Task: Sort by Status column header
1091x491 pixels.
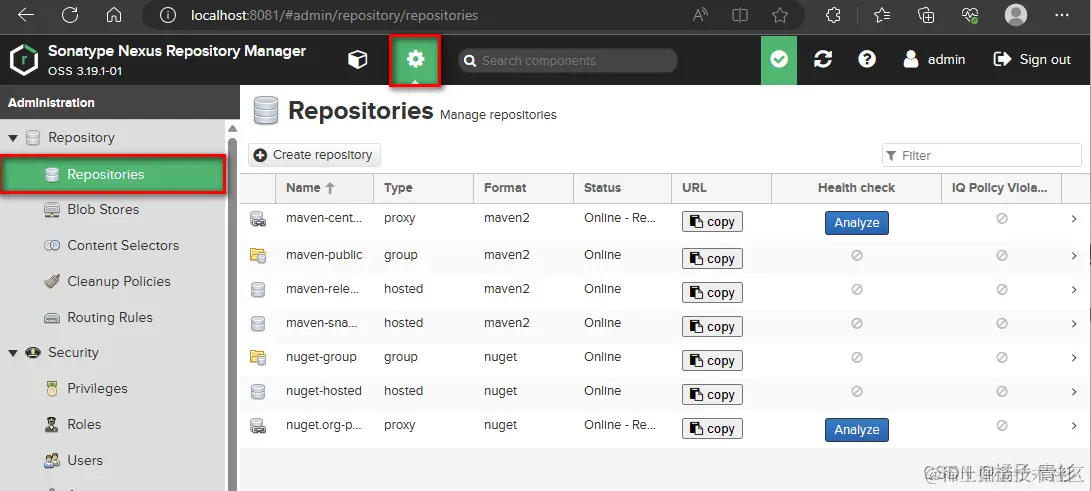Action: (x=623, y=188)
